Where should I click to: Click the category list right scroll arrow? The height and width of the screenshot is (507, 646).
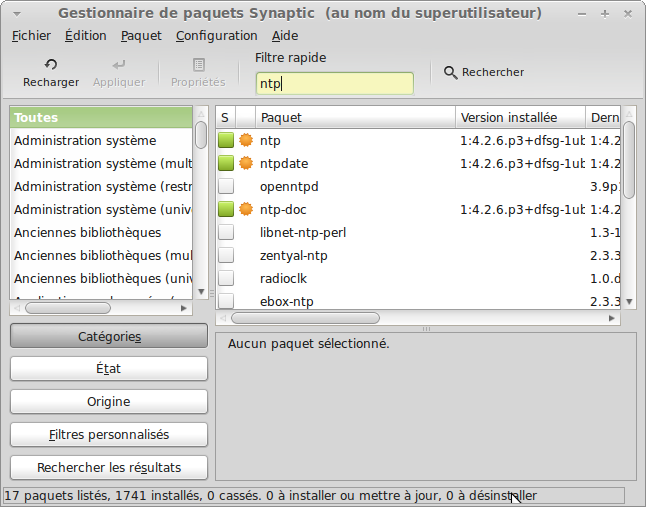click(184, 308)
